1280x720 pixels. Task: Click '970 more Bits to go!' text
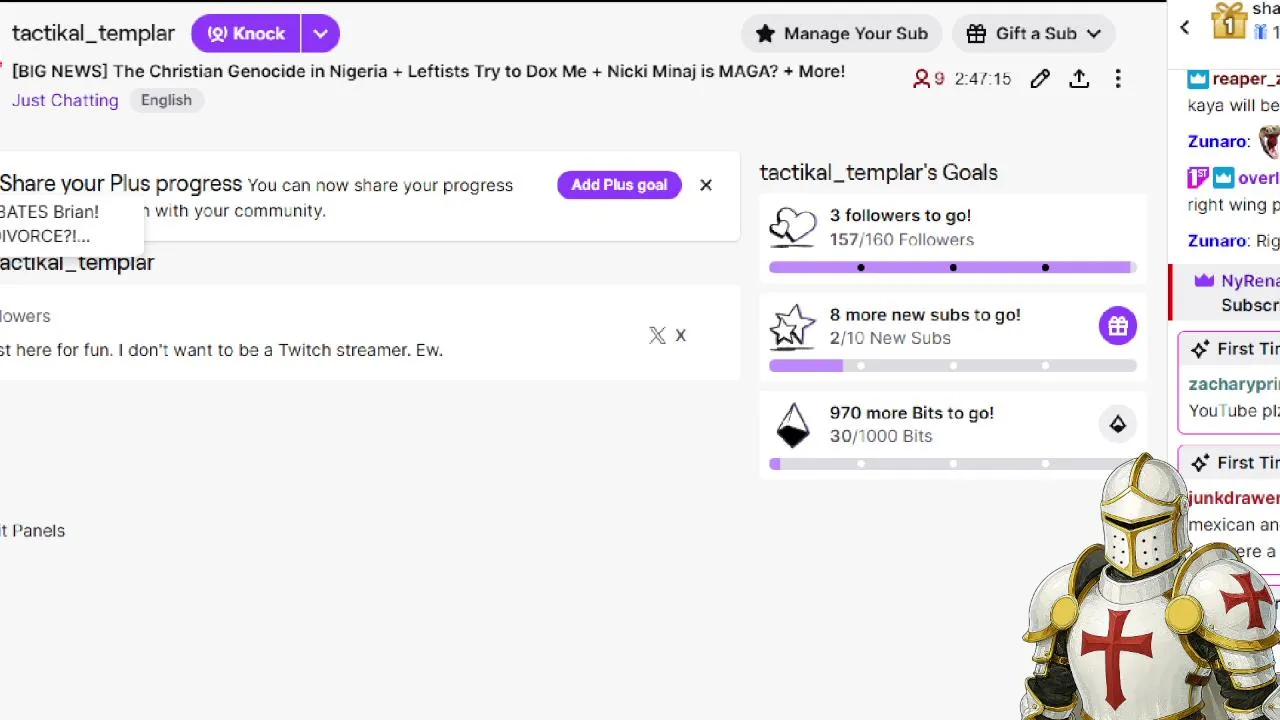click(912, 412)
